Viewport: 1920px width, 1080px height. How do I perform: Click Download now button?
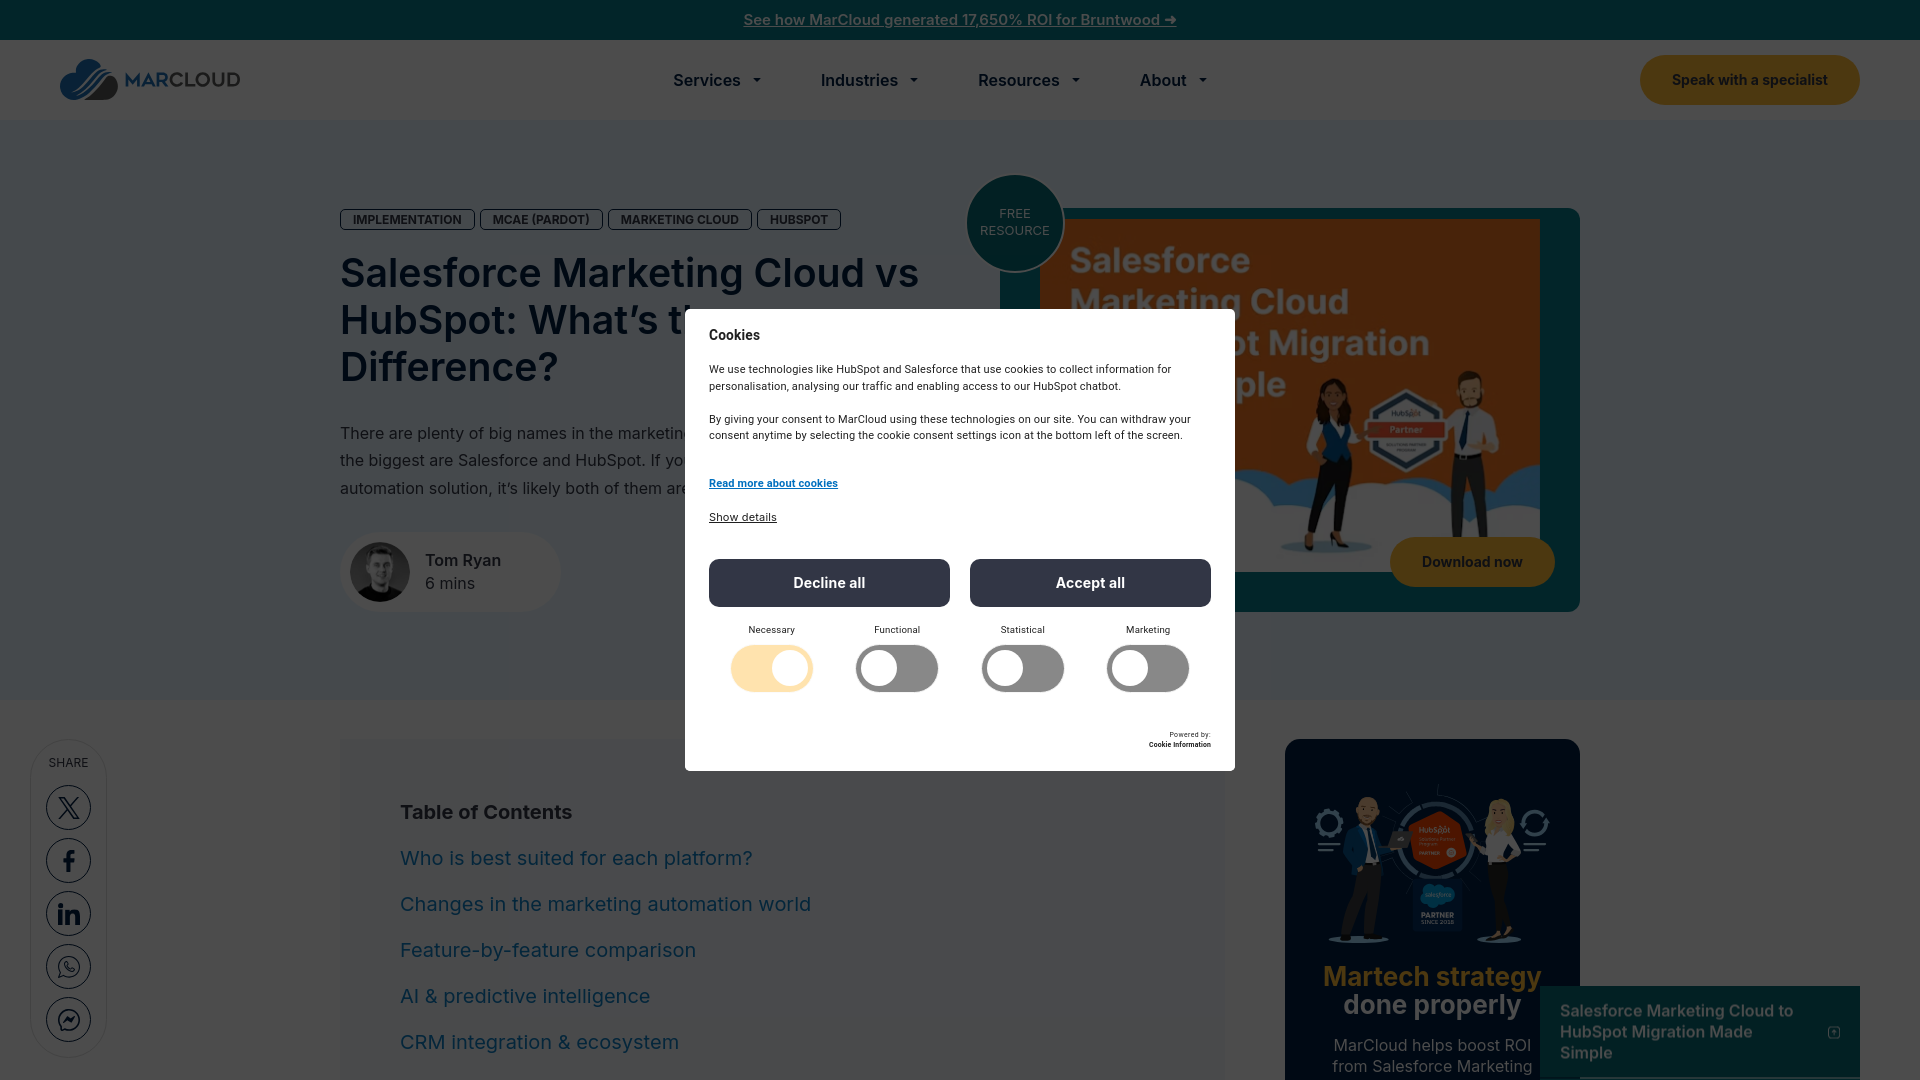1472,562
